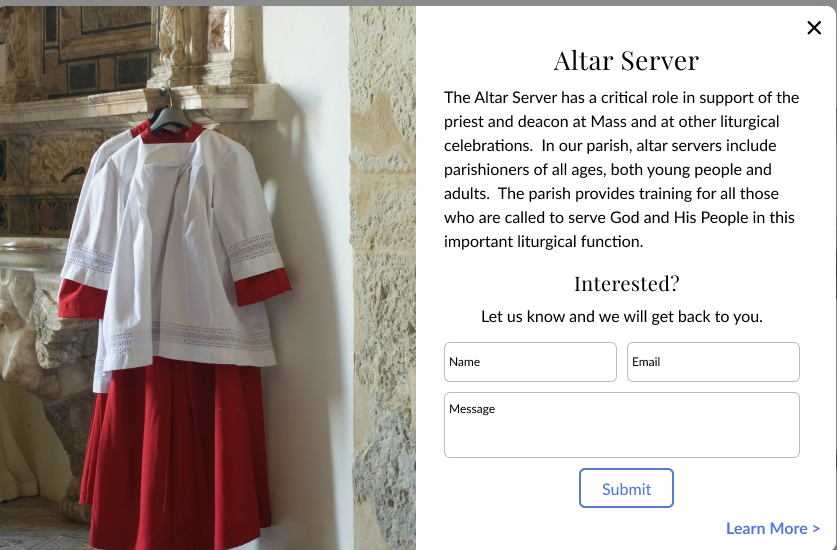Click the Altar Server description paragraph
837x550 pixels.
pyautogui.click(x=622, y=169)
